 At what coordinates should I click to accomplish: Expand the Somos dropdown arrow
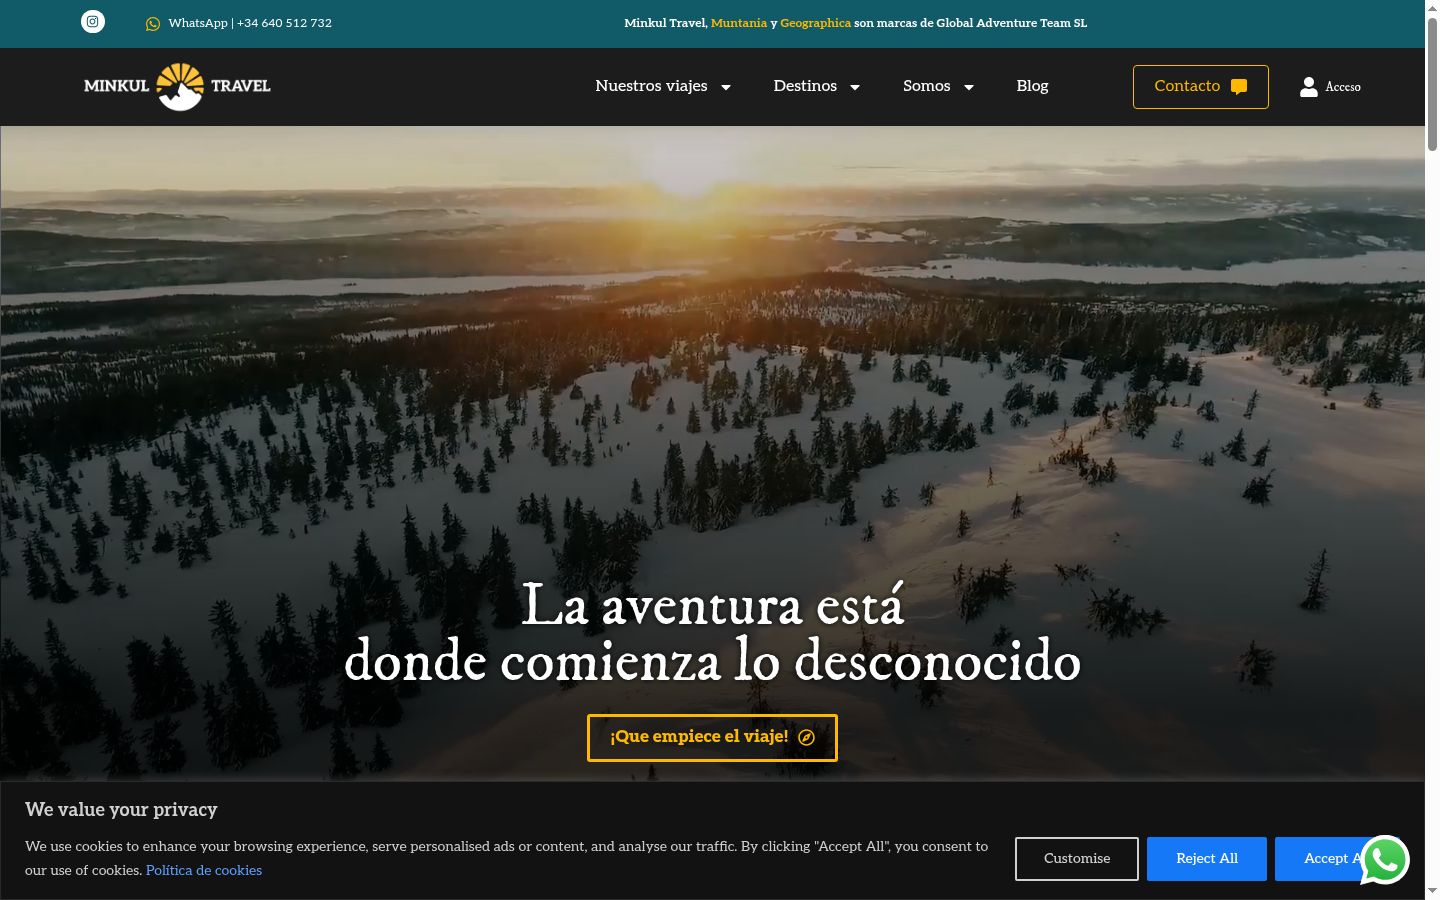(968, 87)
